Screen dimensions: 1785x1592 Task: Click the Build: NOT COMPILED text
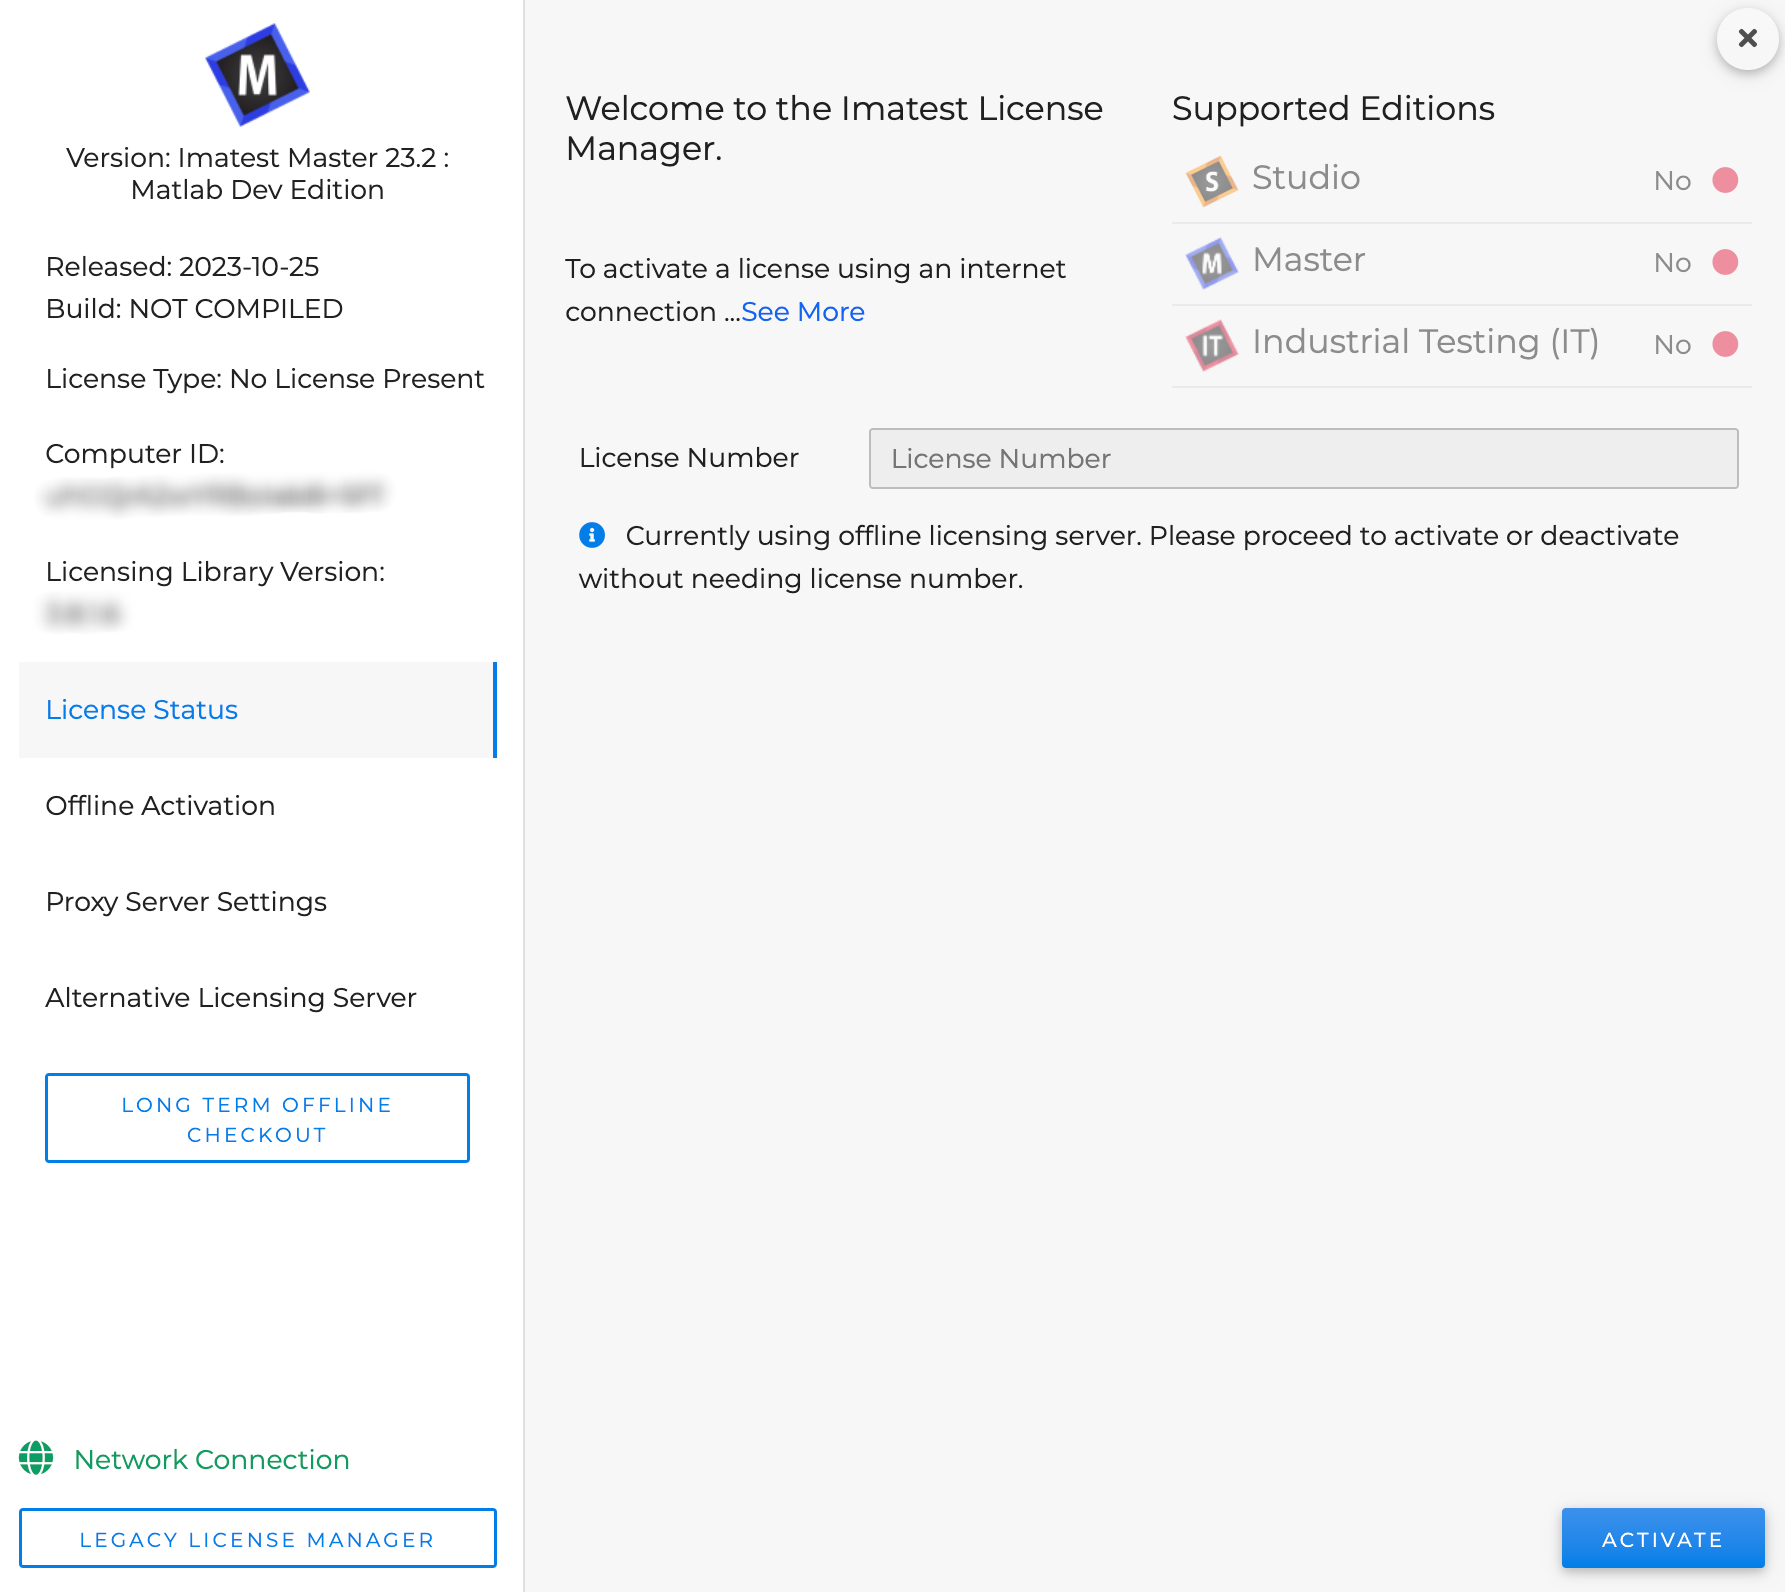[194, 309]
